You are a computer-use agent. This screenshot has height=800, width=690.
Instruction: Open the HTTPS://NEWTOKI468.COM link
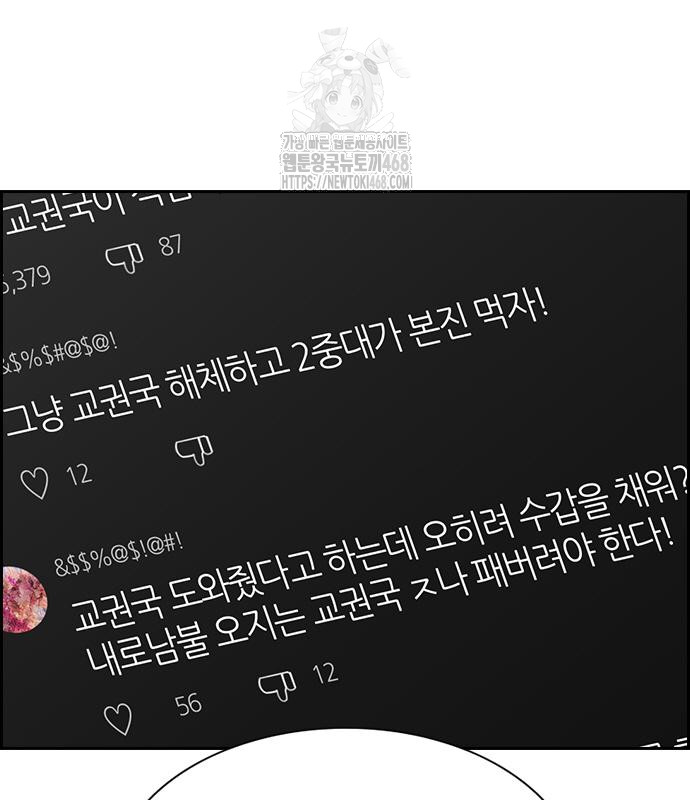point(347,182)
